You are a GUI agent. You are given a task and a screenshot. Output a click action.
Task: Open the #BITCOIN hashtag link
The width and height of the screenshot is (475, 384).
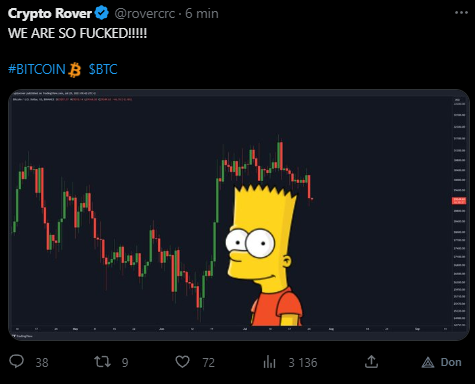click(x=37, y=69)
